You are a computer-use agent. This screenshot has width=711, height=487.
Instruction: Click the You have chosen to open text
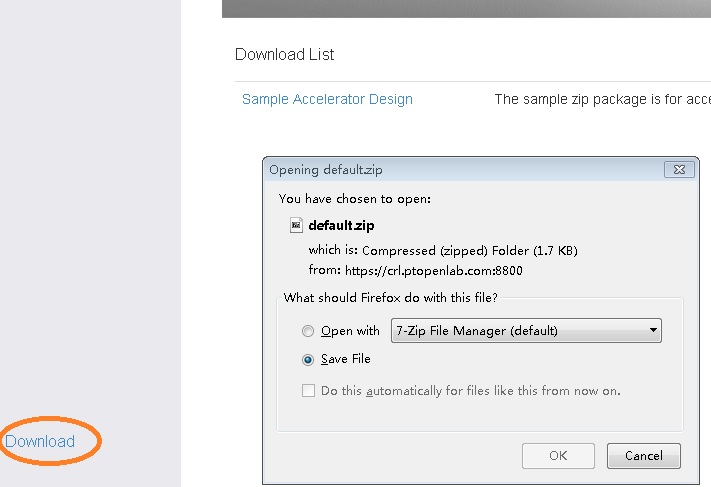pyautogui.click(x=355, y=199)
